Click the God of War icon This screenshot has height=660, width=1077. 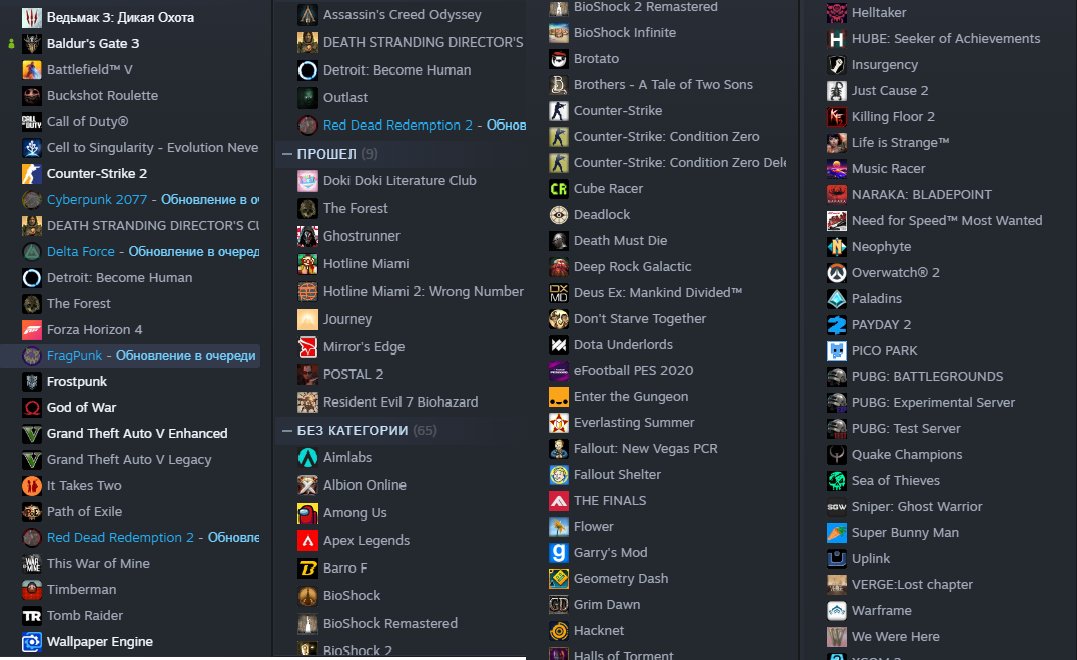tap(31, 407)
